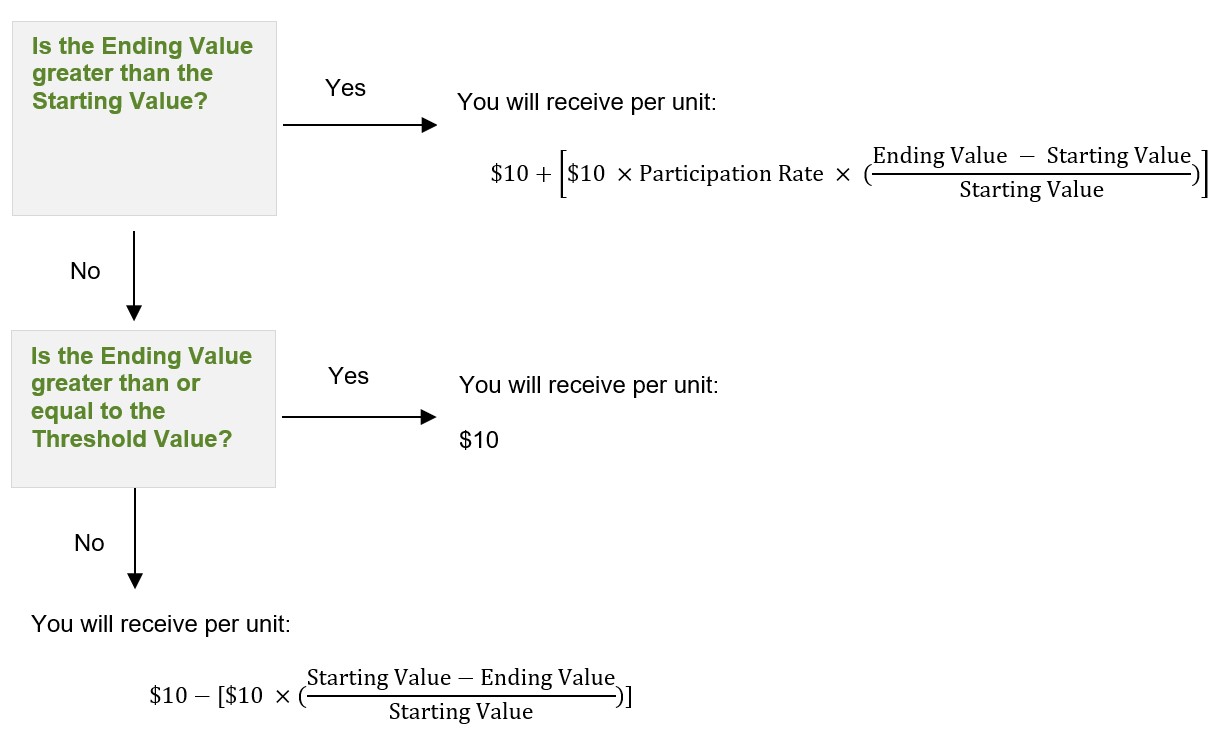
Task: Click 'Participation Rate' in the formula
Action: tap(731, 174)
